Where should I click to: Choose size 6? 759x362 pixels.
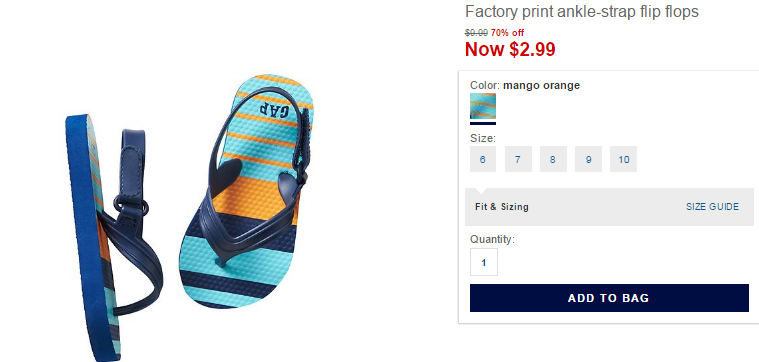click(x=483, y=159)
